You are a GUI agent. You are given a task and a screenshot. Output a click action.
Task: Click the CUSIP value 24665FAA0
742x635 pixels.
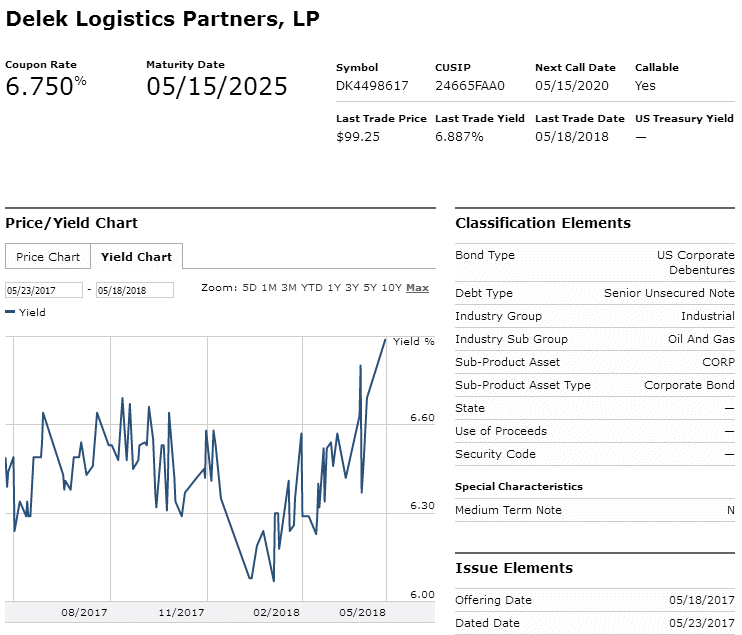(x=470, y=86)
